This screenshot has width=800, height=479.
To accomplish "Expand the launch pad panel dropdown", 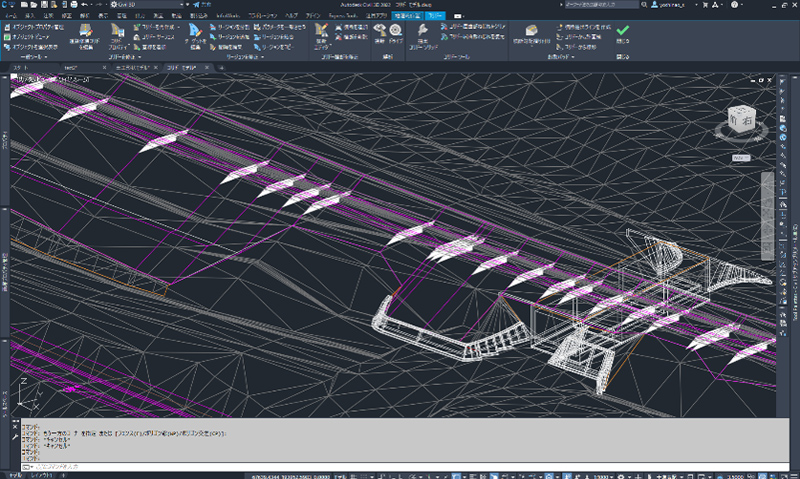I will click(x=561, y=57).
